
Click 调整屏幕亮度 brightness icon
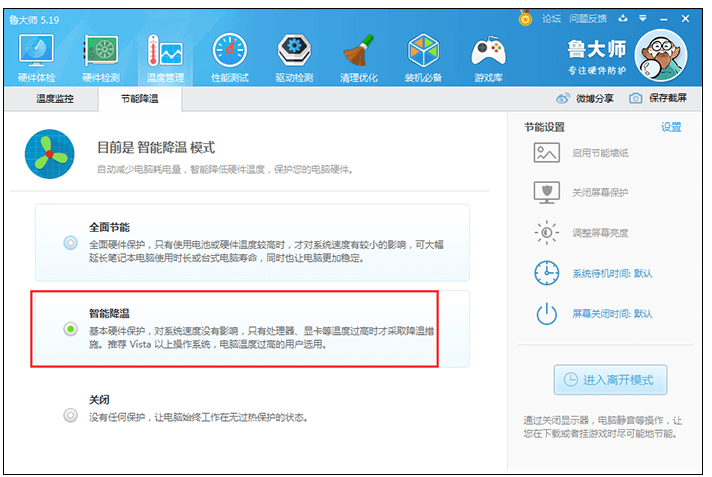tap(547, 233)
